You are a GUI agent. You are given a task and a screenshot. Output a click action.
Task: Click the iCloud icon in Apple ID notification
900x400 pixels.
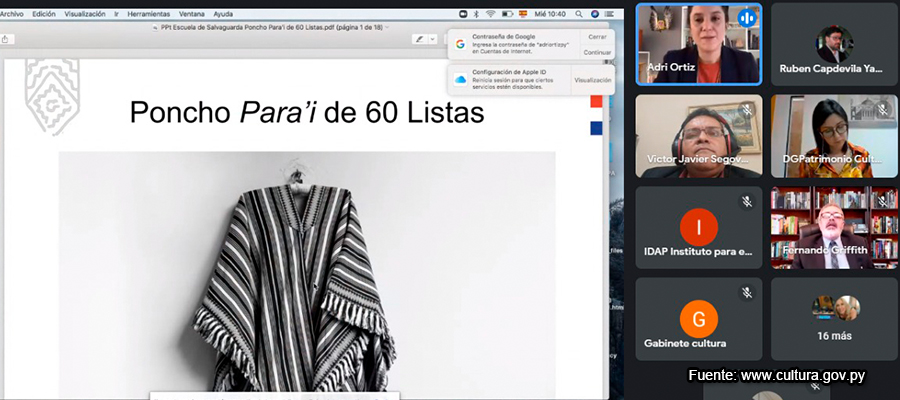pos(460,79)
